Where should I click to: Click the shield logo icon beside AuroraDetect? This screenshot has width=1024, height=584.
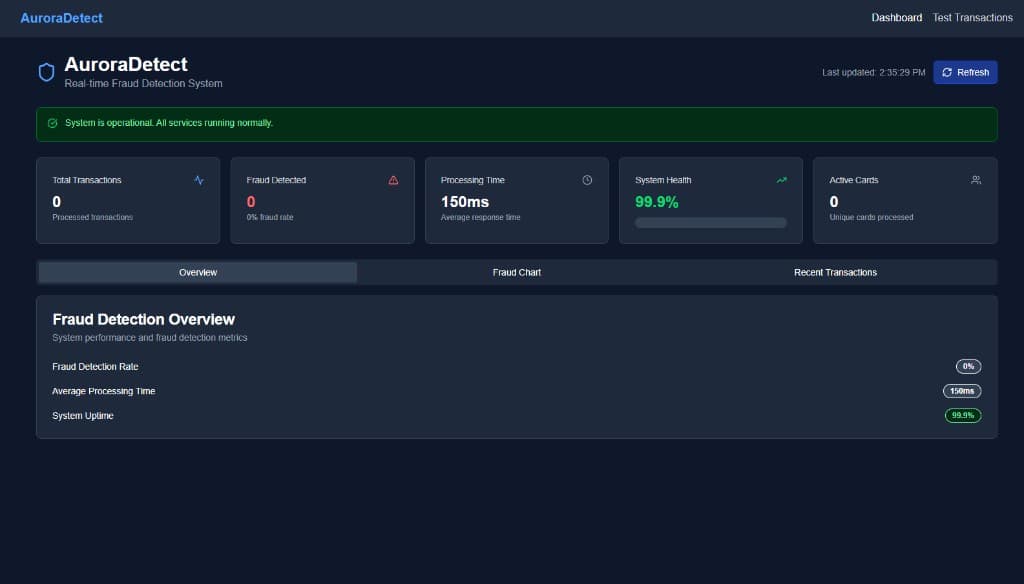pos(46,72)
